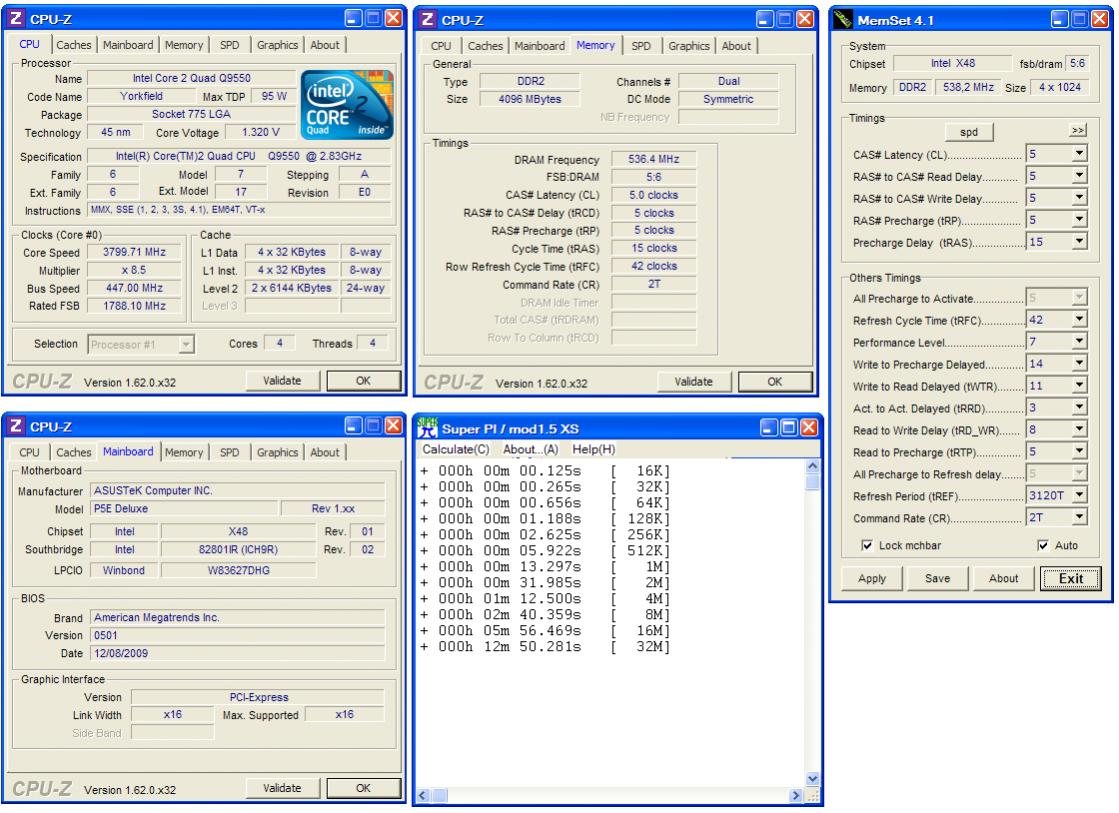Image resolution: width=1119 pixels, height=813 pixels.
Task: Toggle the Auto checkbox in MemSet
Action: coord(1043,545)
